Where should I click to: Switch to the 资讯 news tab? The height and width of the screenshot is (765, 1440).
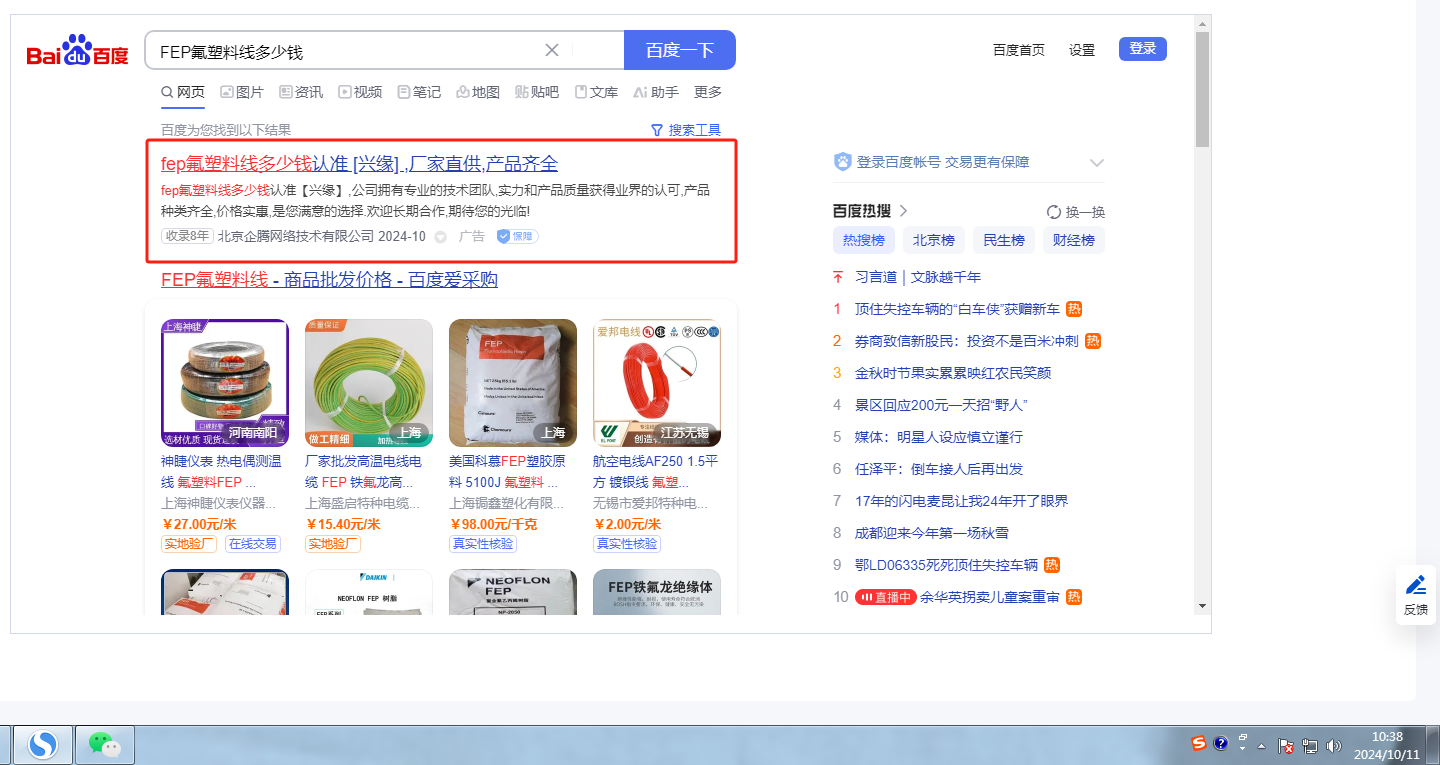click(x=301, y=92)
